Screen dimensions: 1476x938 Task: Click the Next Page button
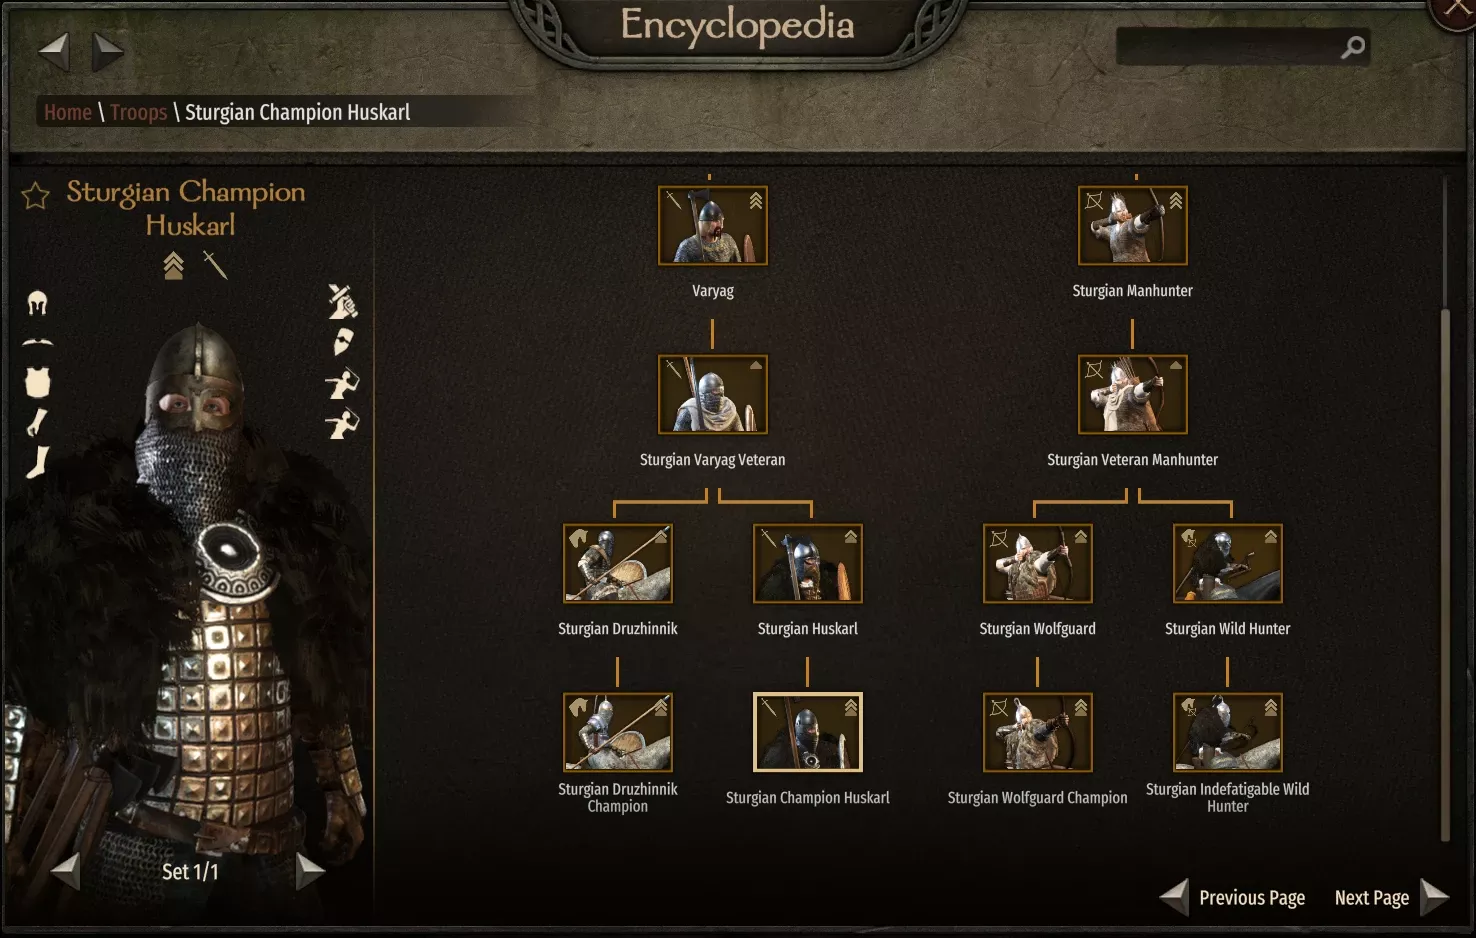pos(1392,898)
